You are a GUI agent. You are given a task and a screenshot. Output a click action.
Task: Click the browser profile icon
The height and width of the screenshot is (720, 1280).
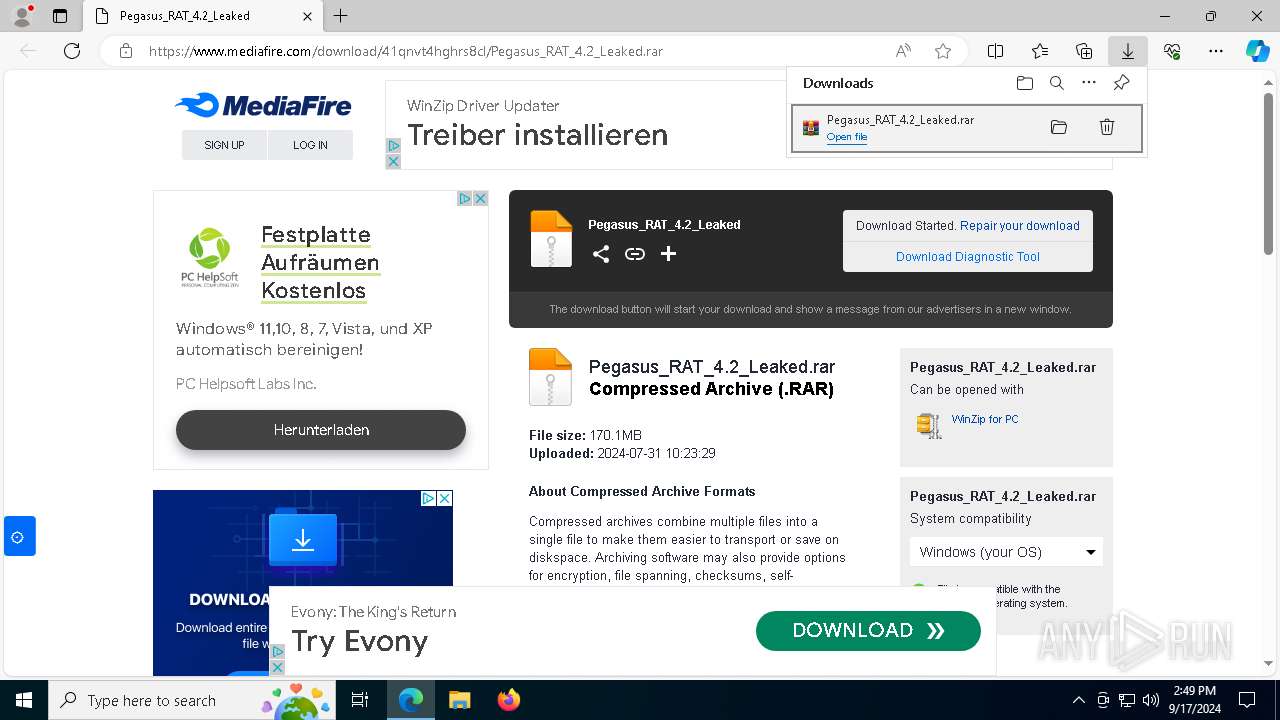(21, 16)
